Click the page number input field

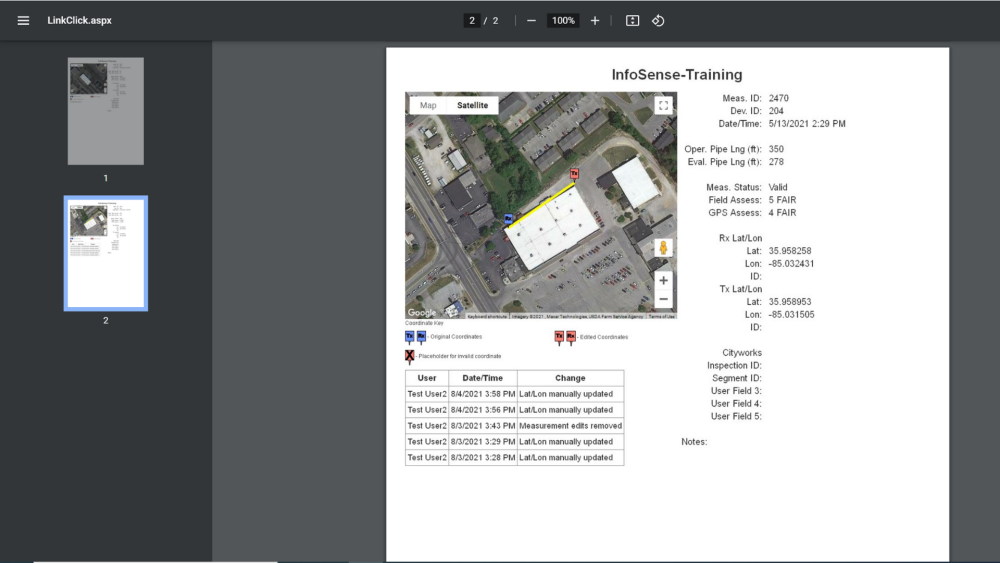click(x=471, y=20)
